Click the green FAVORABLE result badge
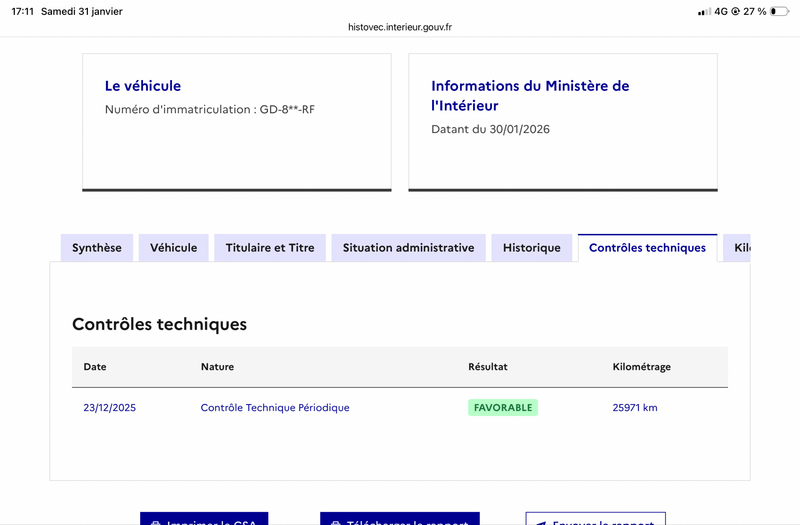 (x=503, y=408)
